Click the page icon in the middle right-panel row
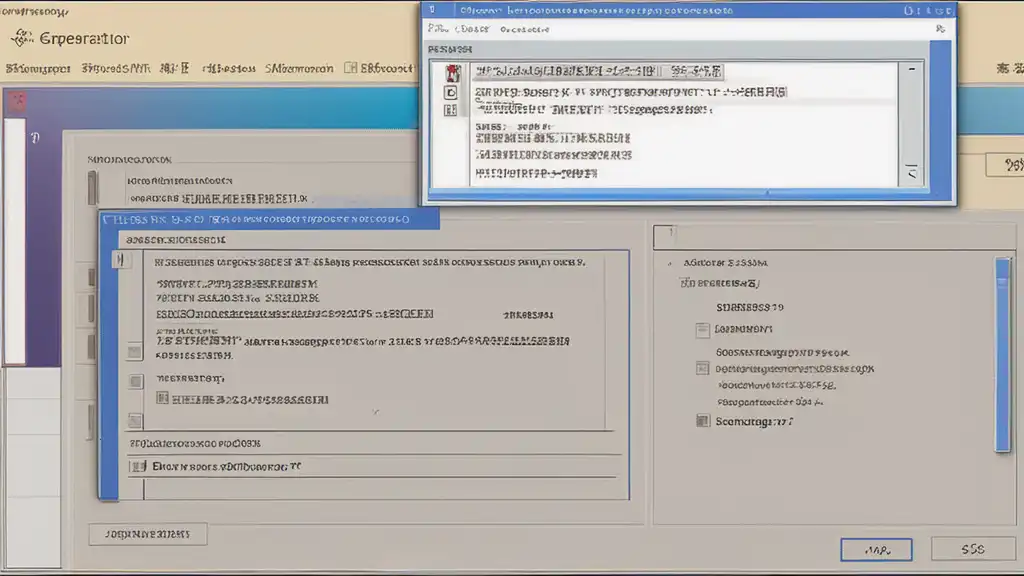 [x=703, y=330]
